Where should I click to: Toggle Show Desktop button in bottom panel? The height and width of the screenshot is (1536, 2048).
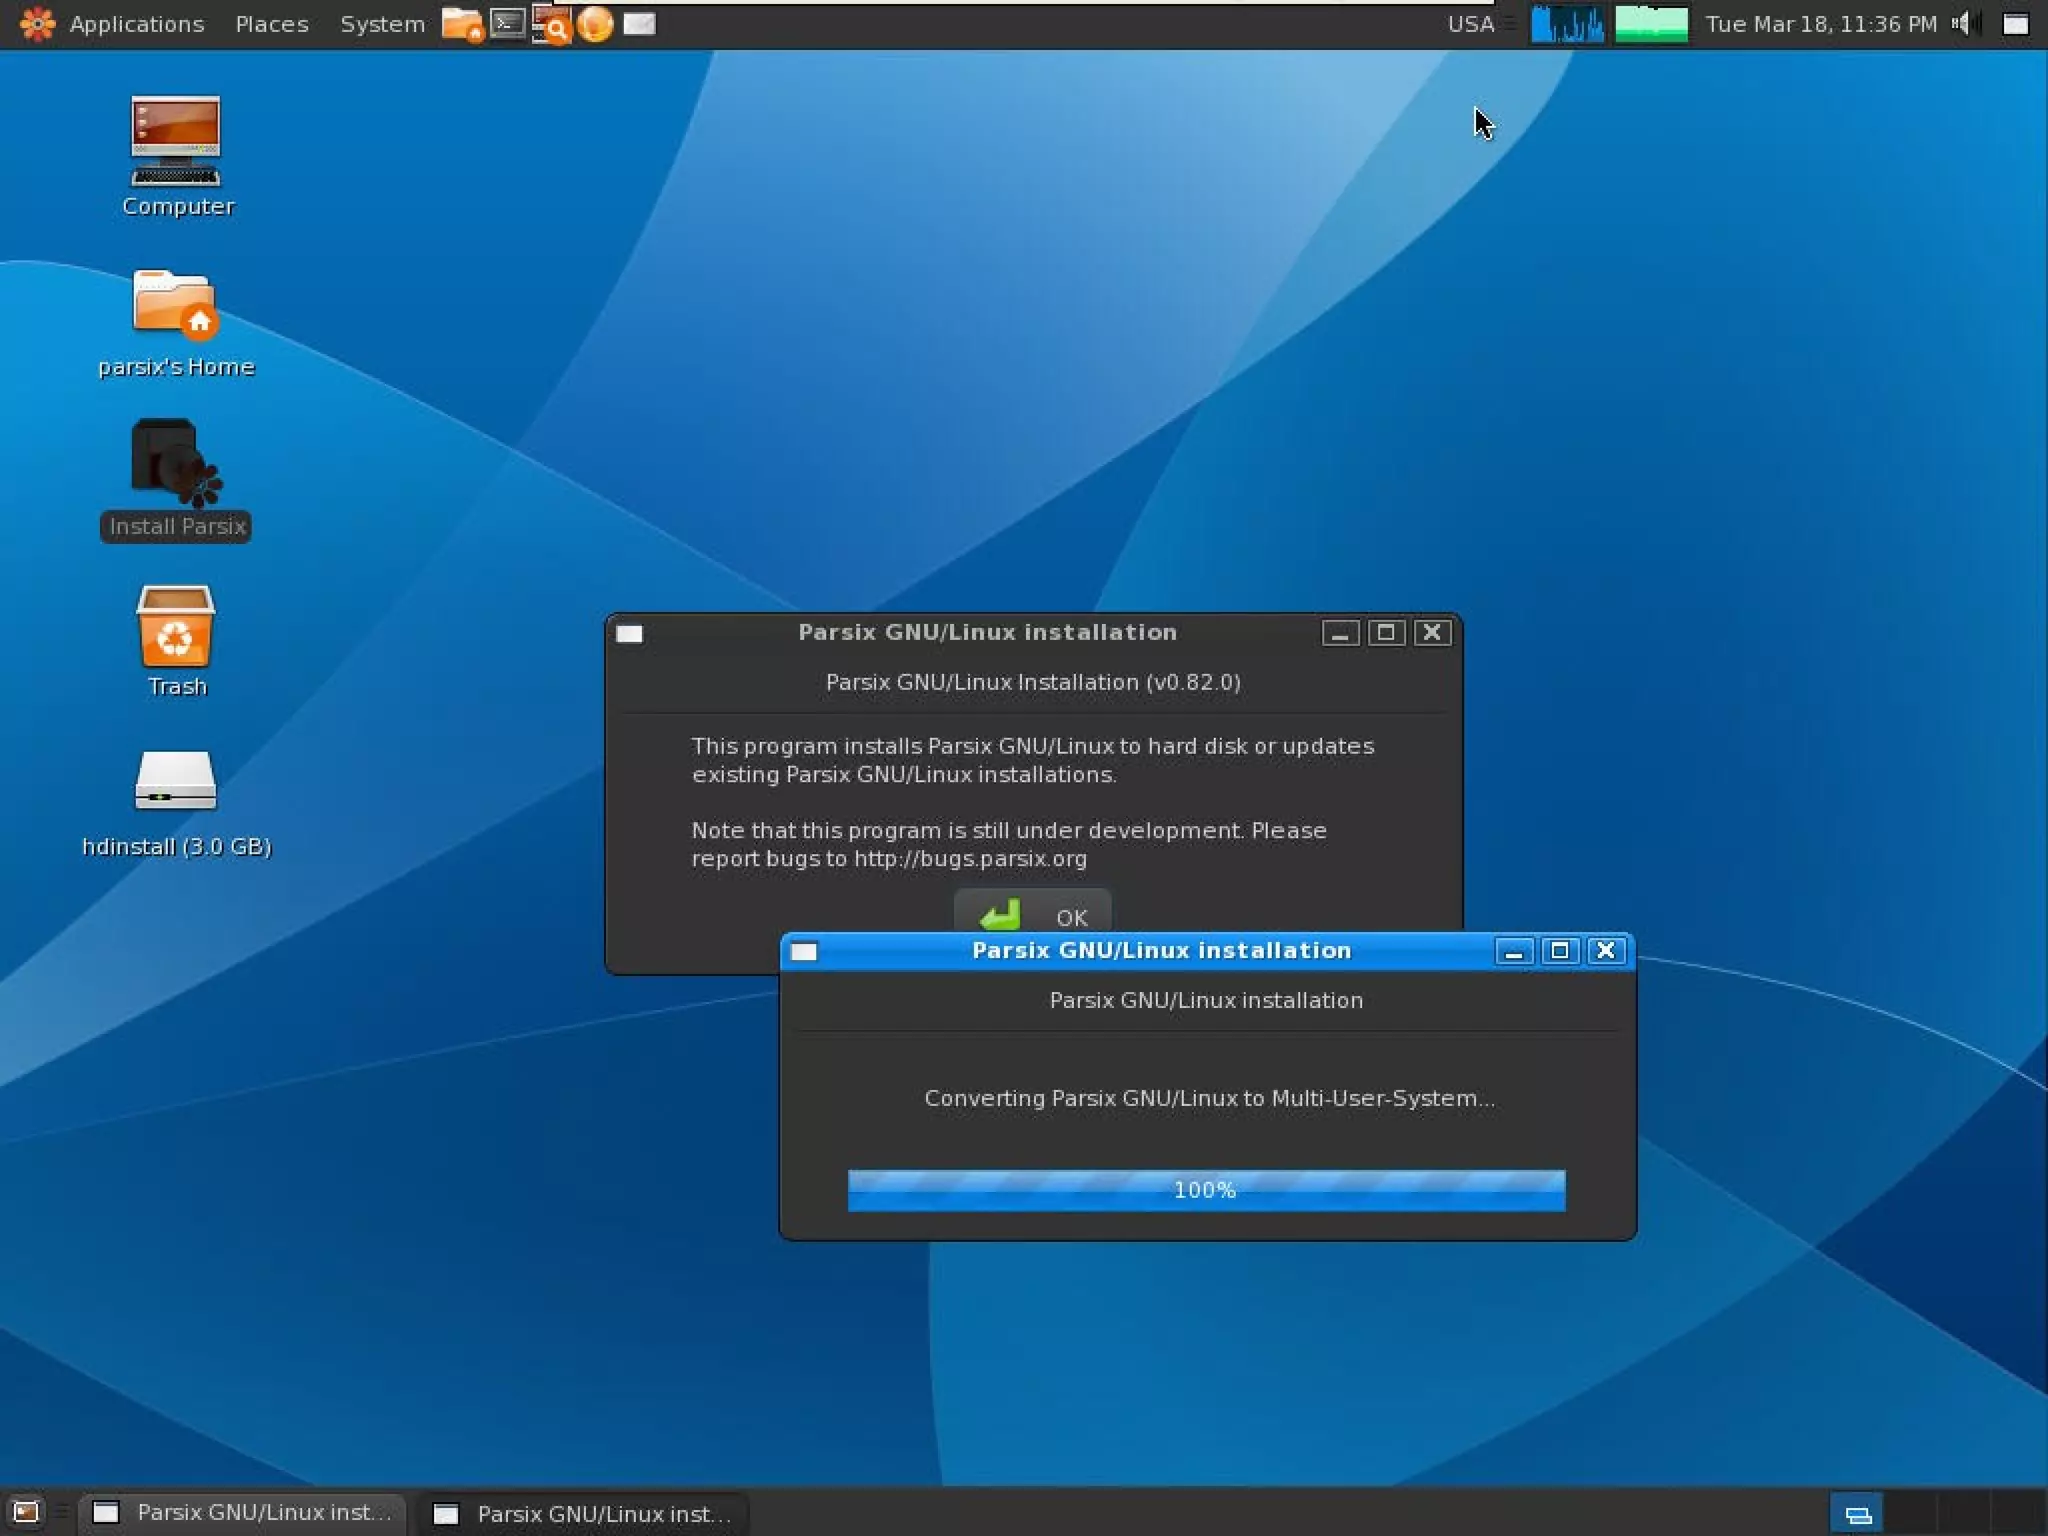tap(26, 1512)
